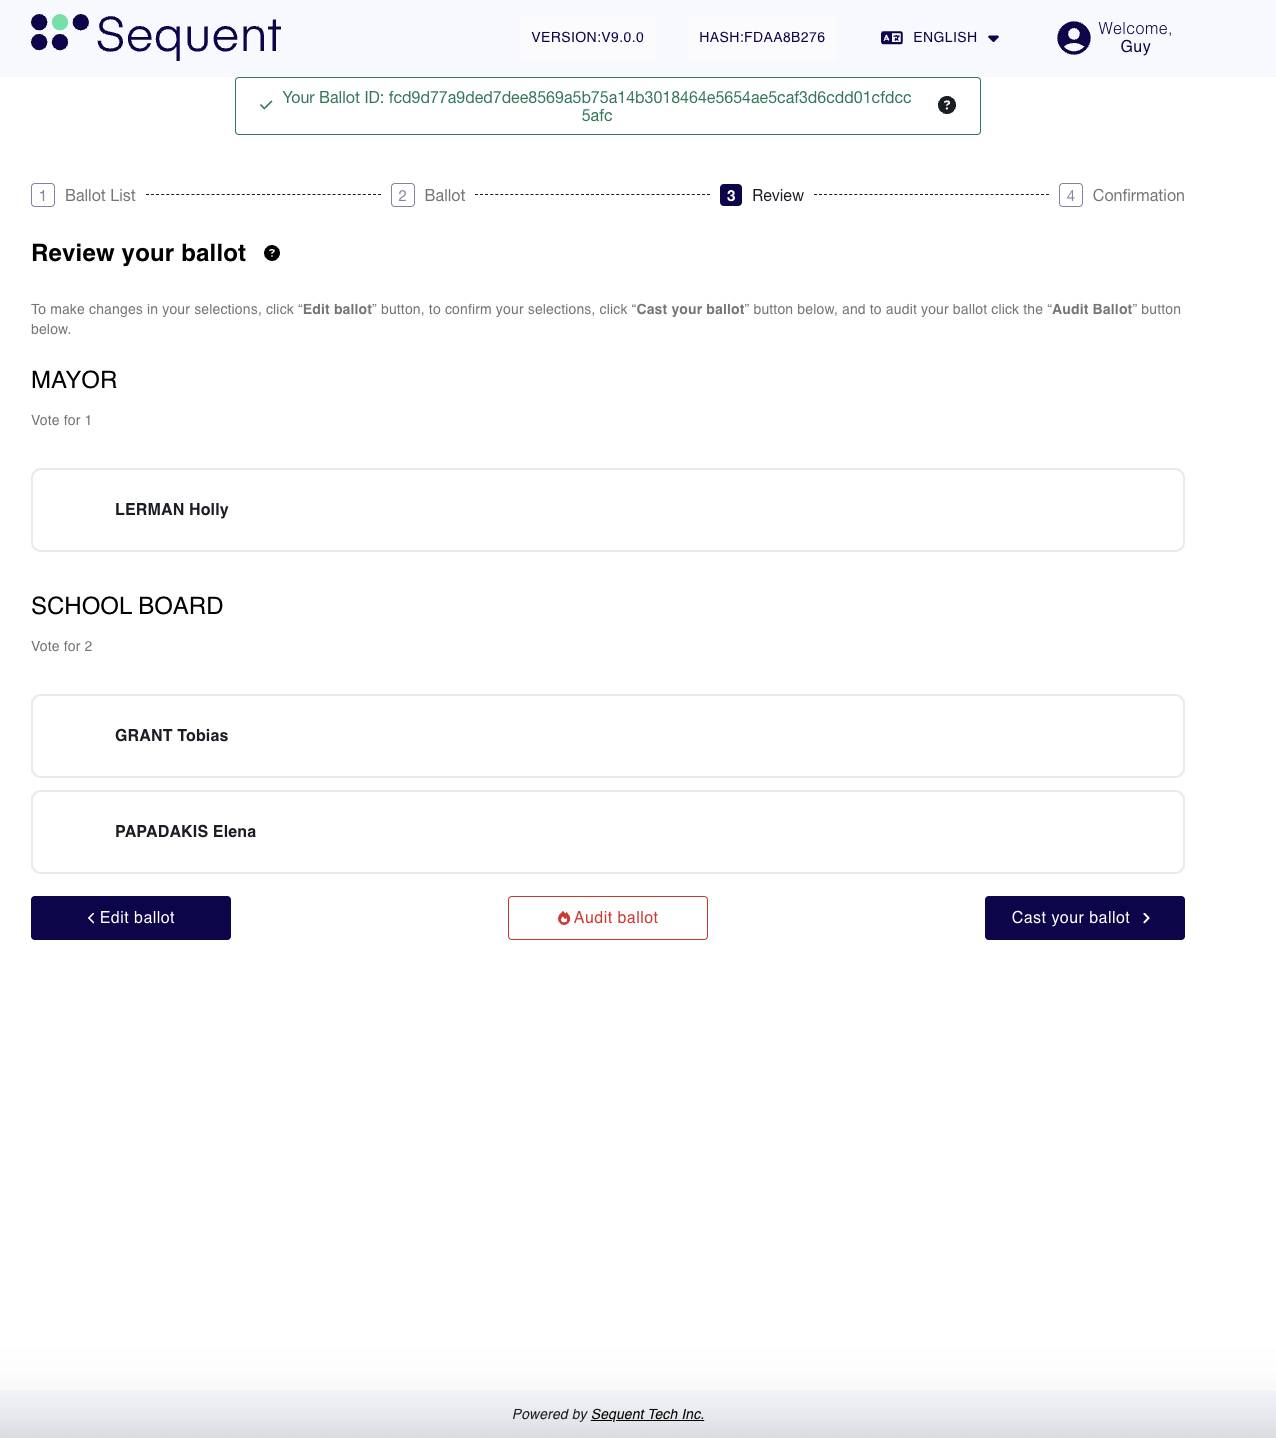
Task: Expand the Welcome, Guy user menu
Action: tap(1134, 38)
